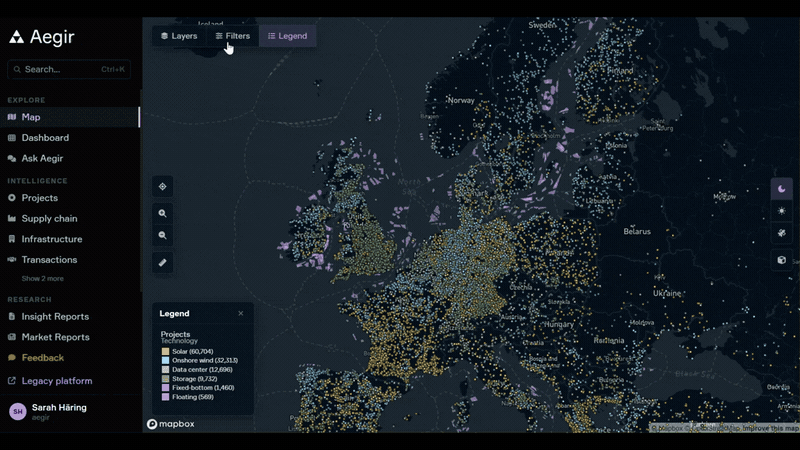Click the Storage legend swatch

point(165,379)
